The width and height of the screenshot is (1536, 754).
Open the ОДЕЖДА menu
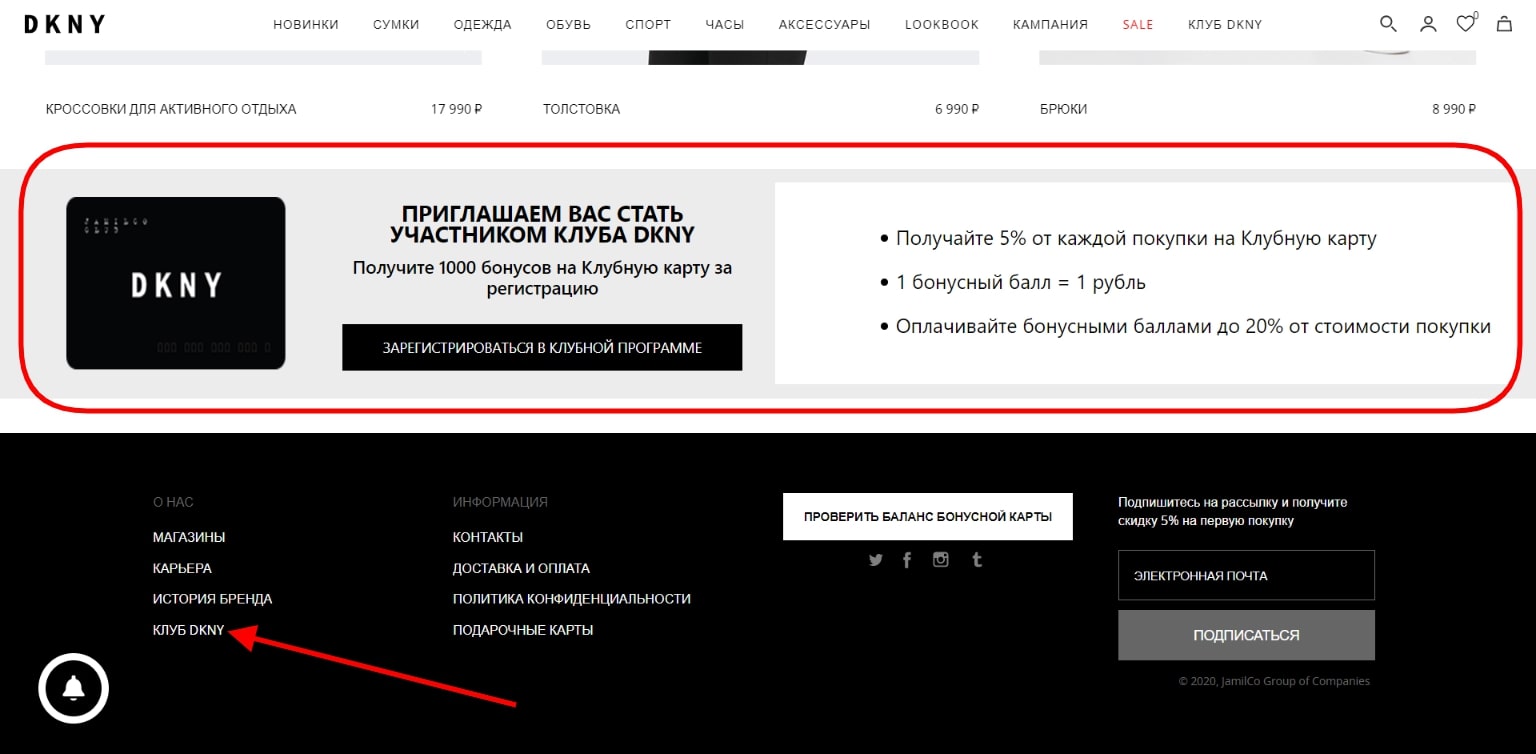[482, 25]
